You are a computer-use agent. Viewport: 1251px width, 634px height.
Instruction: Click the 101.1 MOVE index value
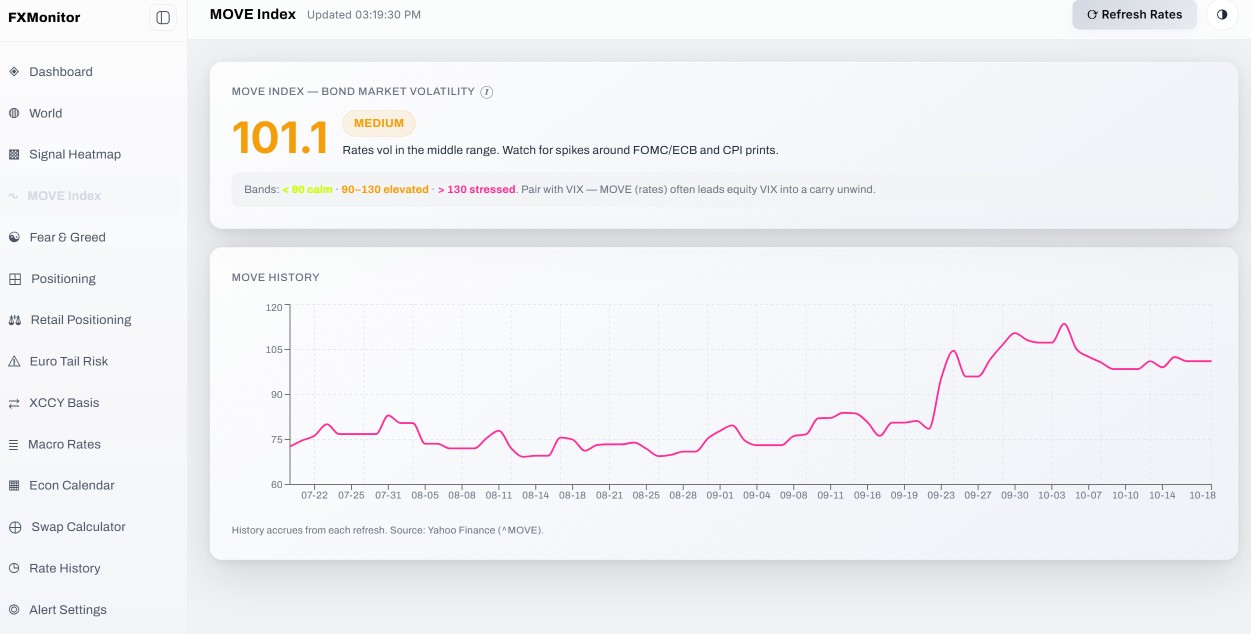click(x=280, y=138)
